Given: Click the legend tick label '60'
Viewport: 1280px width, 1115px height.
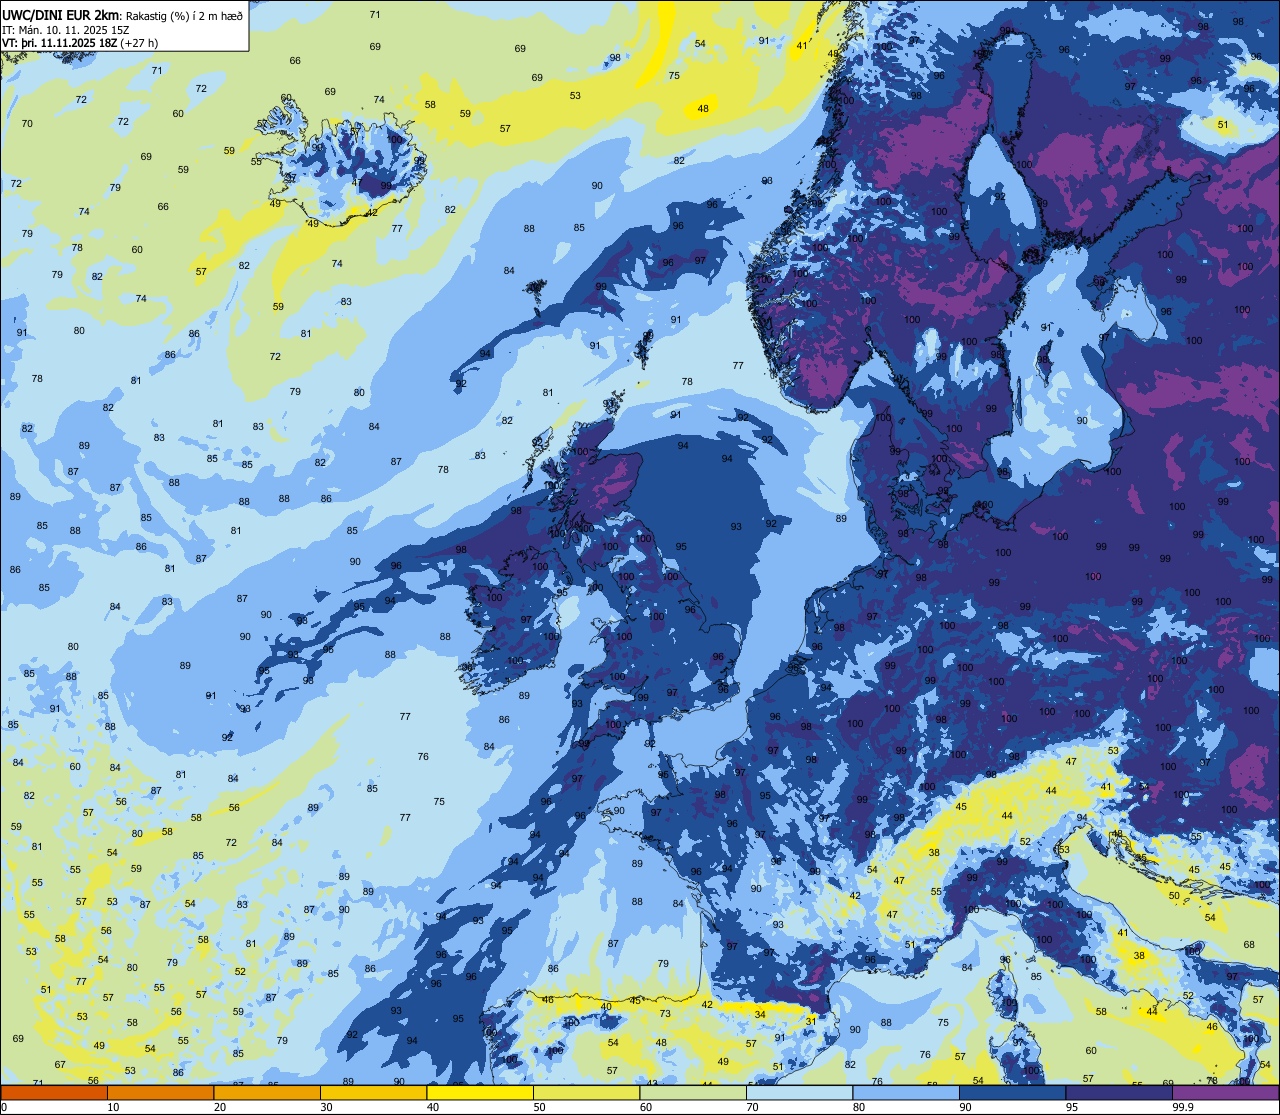Looking at the screenshot, I should tap(646, 1107).
